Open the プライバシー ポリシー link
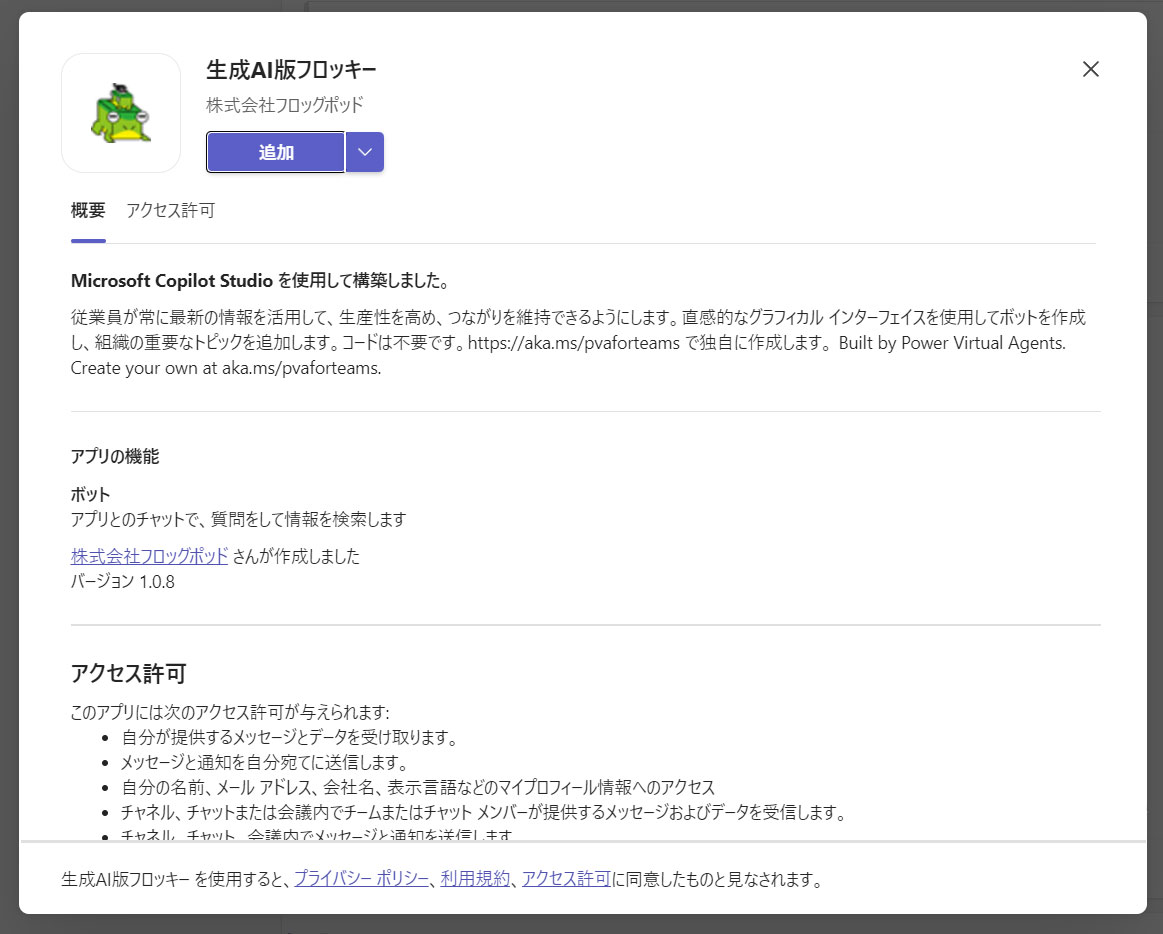The width and height of the screenshot is (1163, 934). coord(362,879)
